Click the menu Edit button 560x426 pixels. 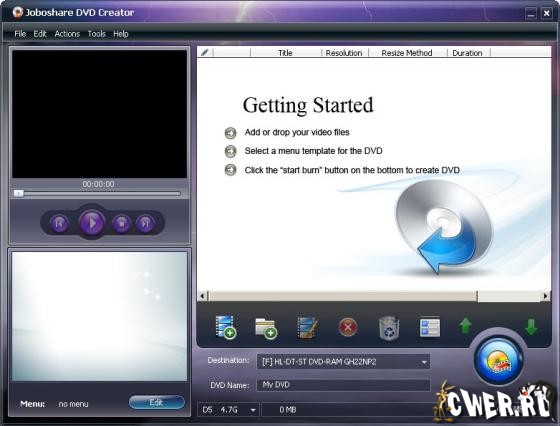click(x=157, y=402)
